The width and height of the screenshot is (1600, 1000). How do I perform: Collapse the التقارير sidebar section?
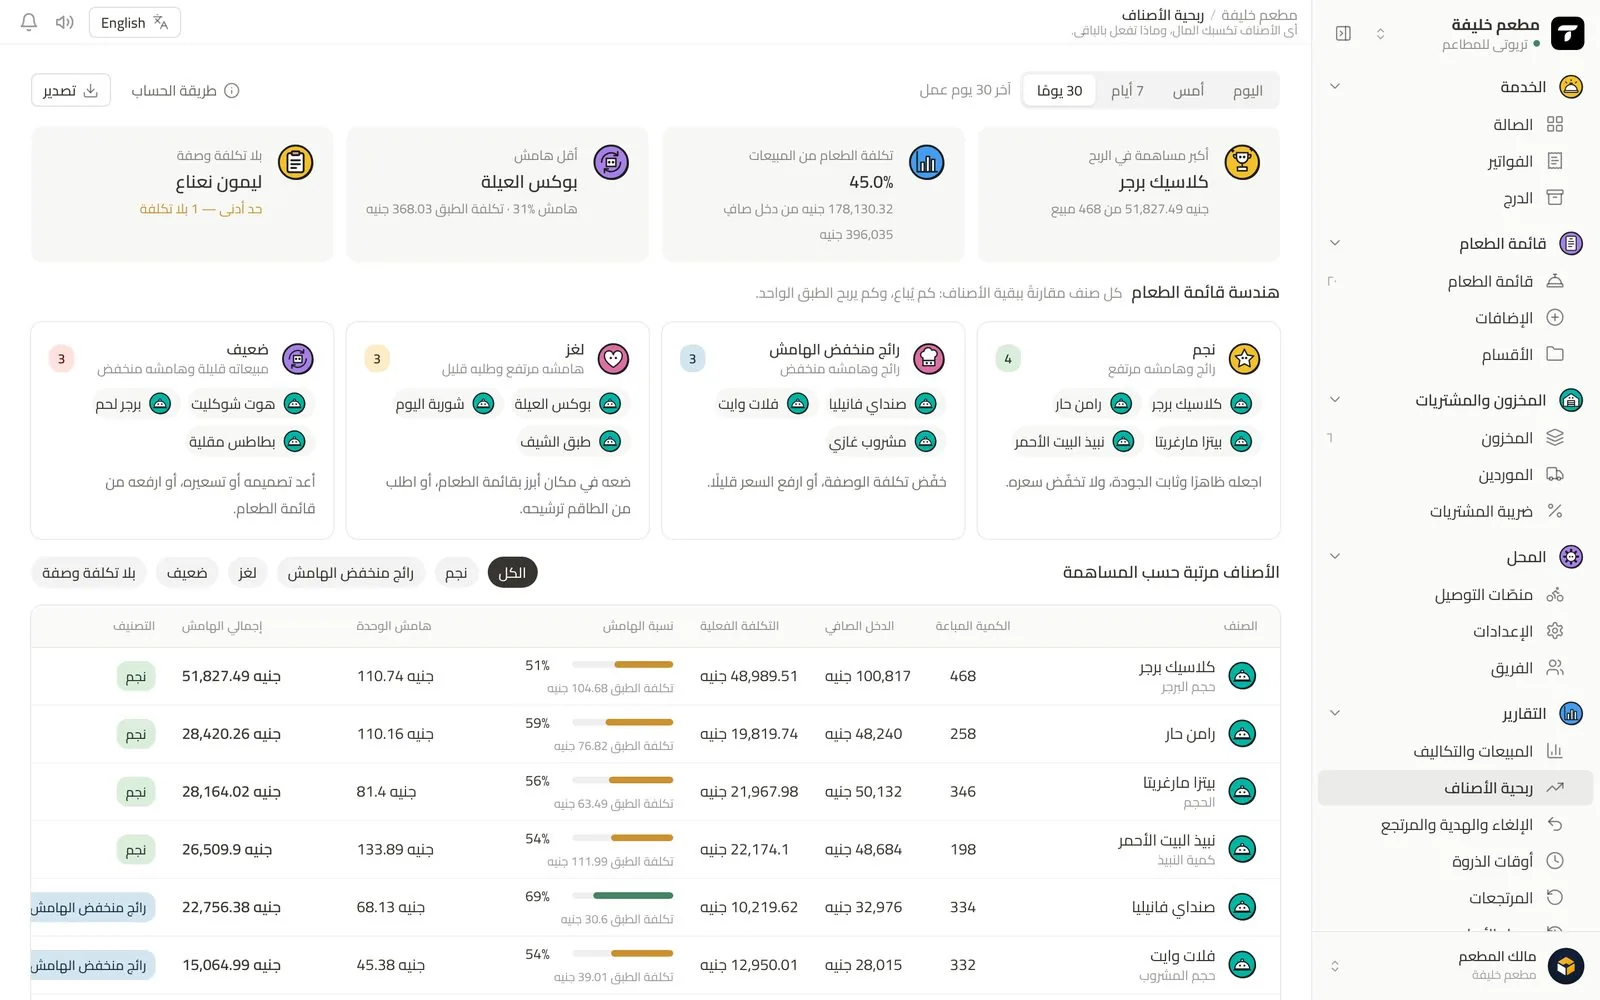click(x=1334, y=713)
